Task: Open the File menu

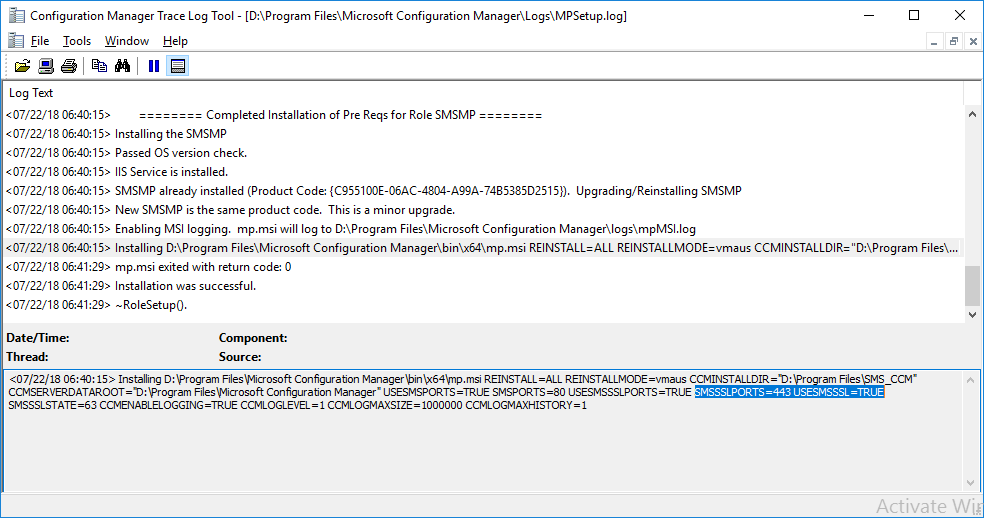Action: [x=40, y=41]
